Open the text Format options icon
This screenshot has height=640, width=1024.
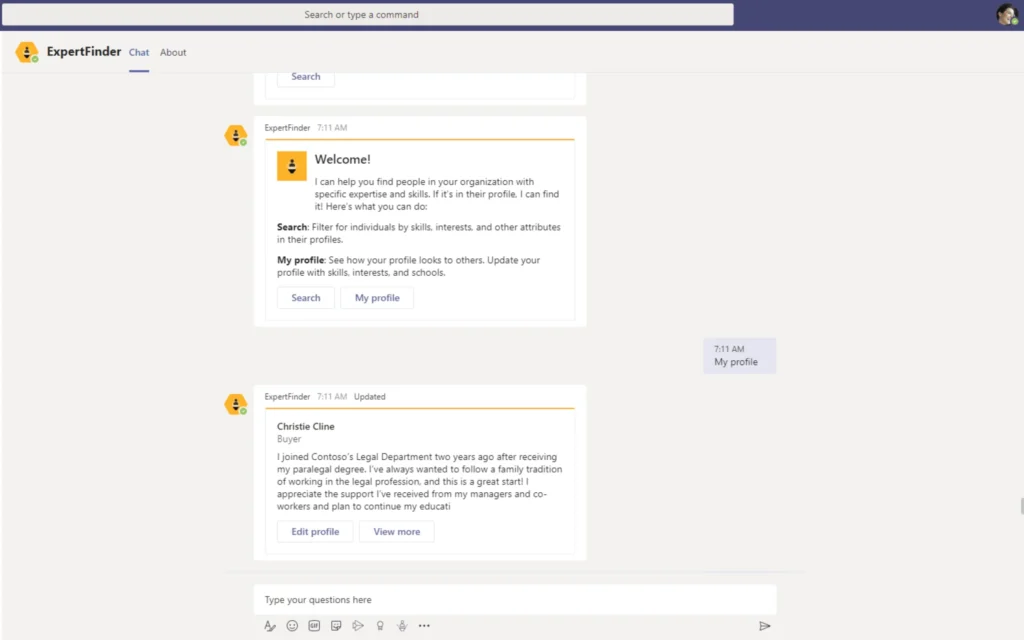coord(270,626)
